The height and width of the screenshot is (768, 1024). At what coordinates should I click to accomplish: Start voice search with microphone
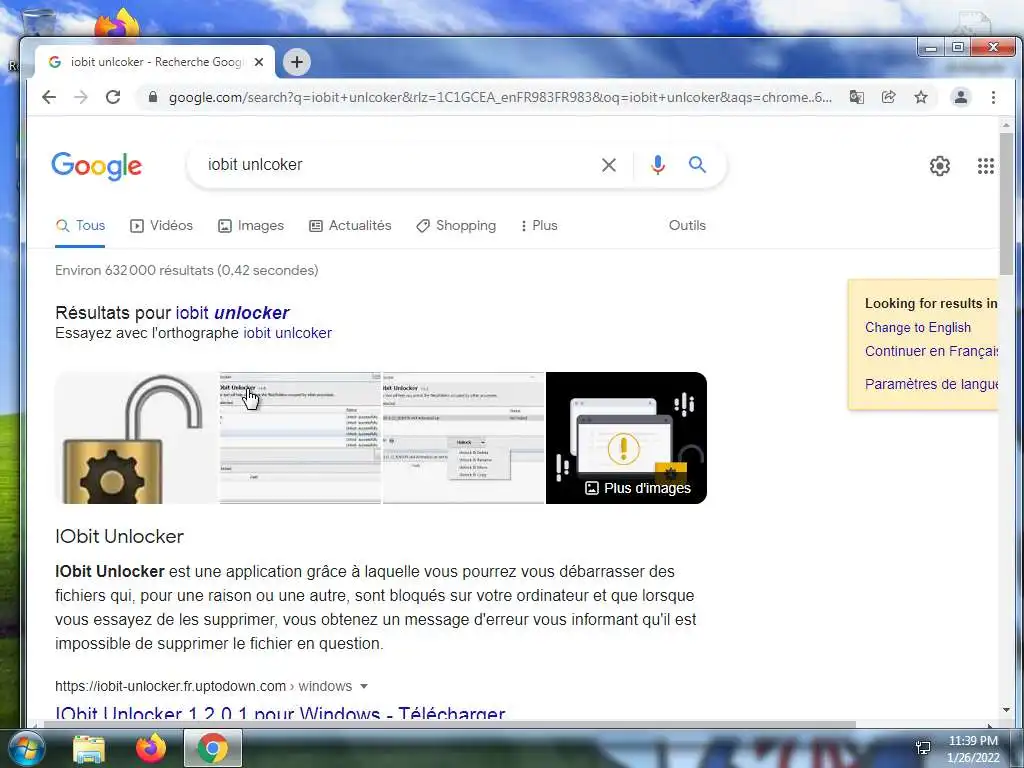pos(658,165)
